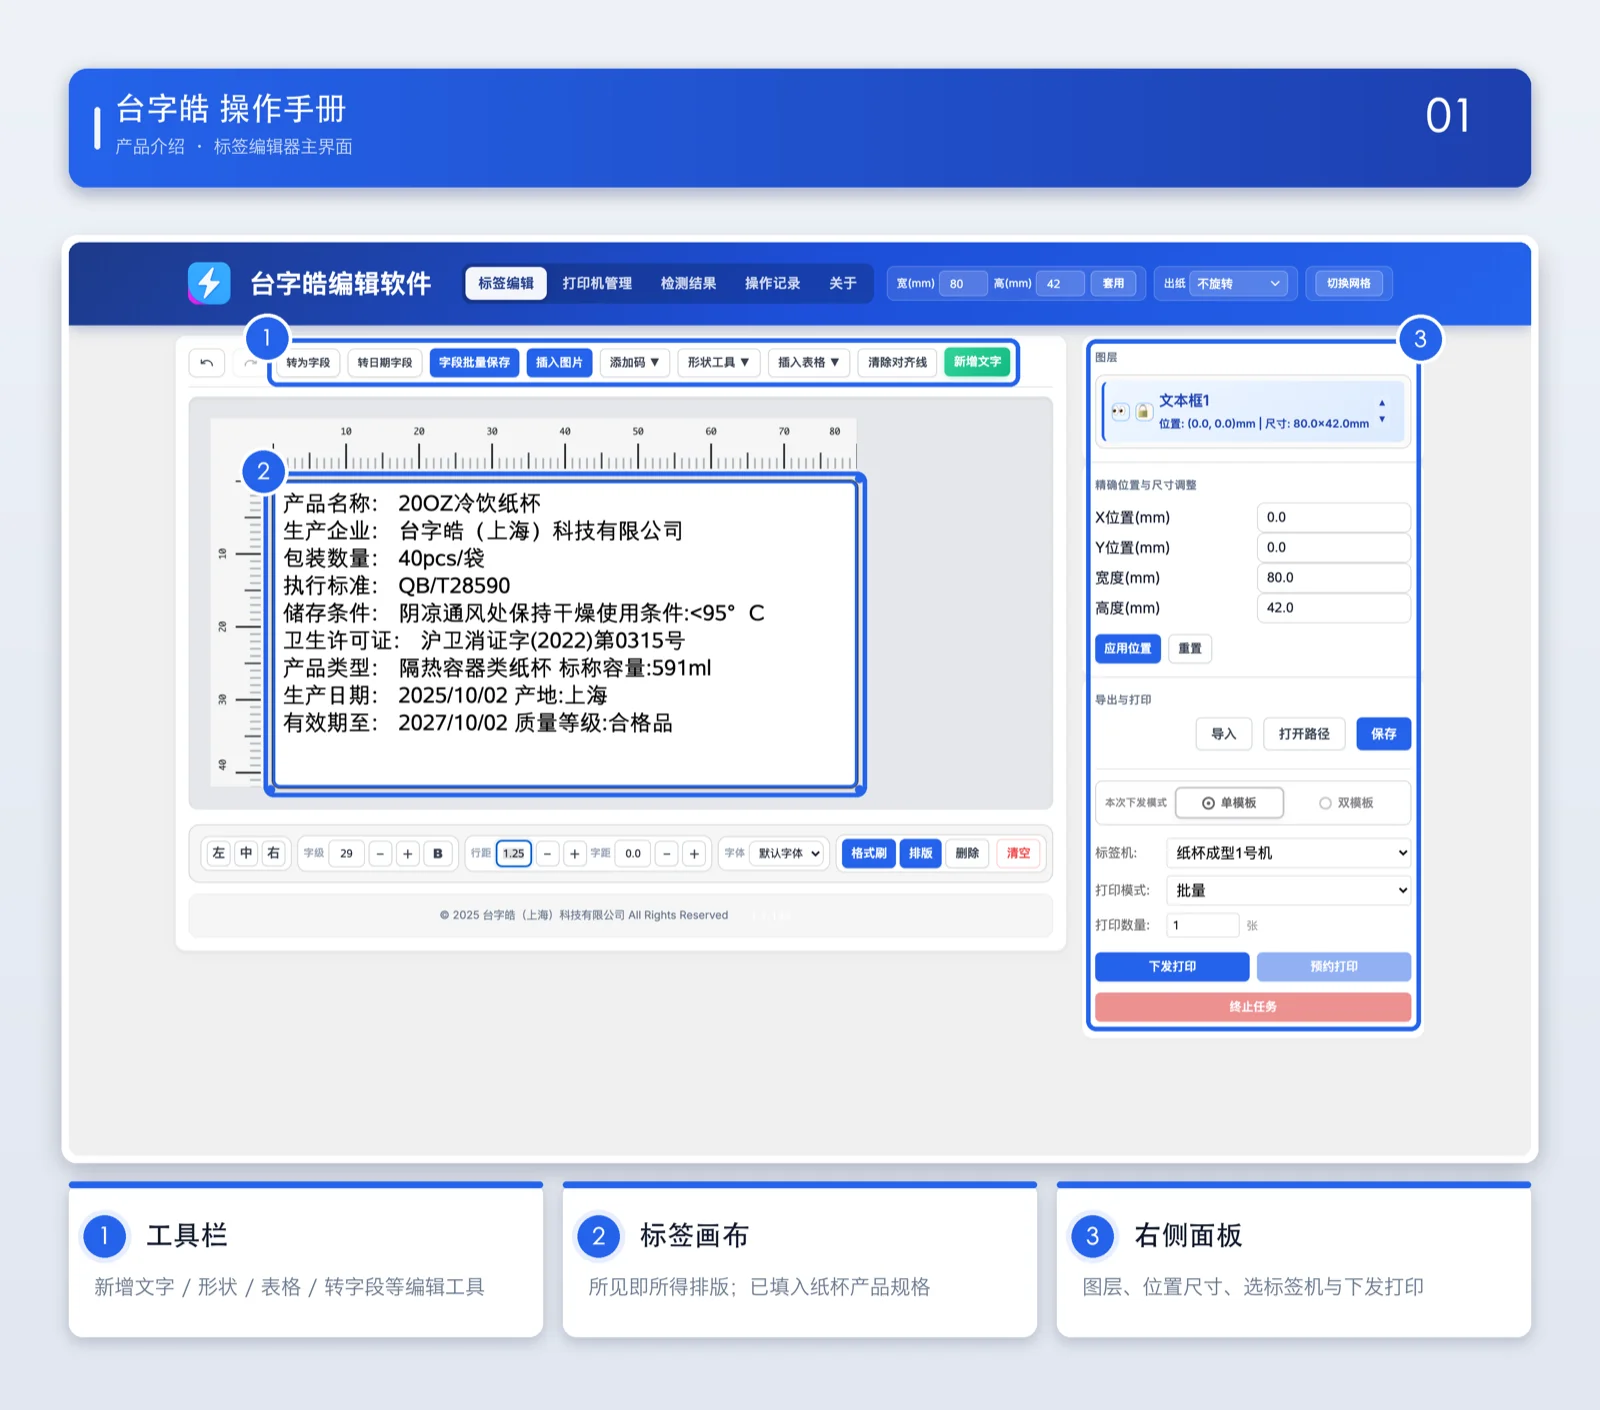Image resolution: width=1600 pixels, height=1410 pixels.
Task: Open 检测结果 tab
Action: (688, 284)
